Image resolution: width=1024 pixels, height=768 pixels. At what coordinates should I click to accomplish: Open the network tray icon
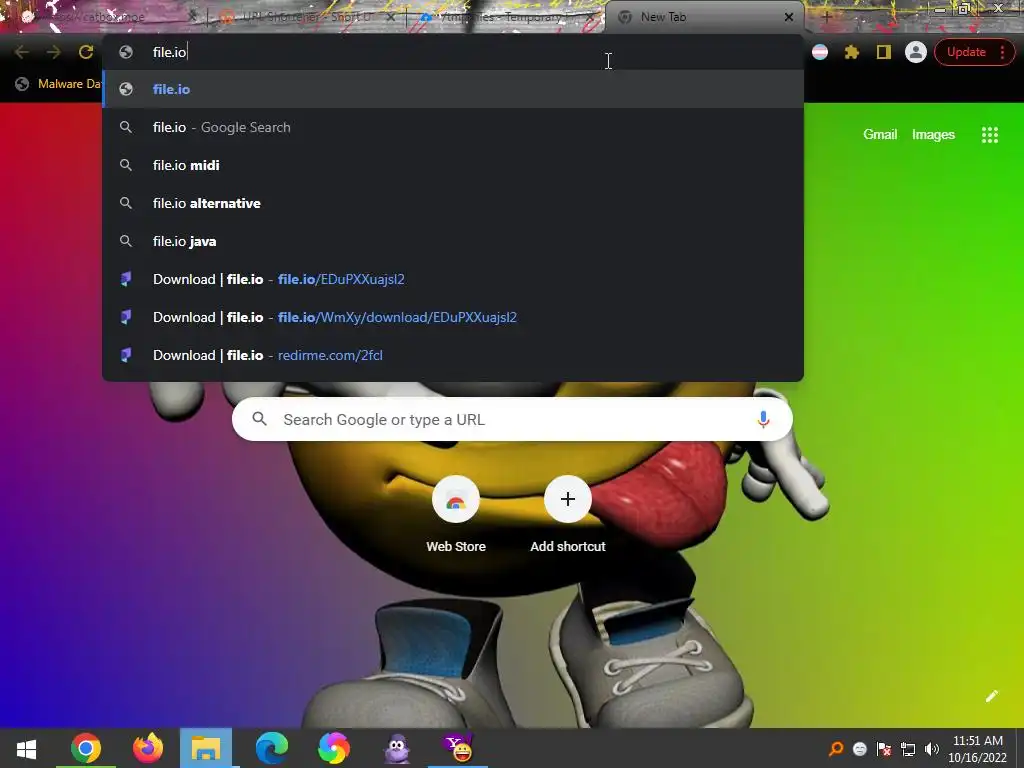908,748
